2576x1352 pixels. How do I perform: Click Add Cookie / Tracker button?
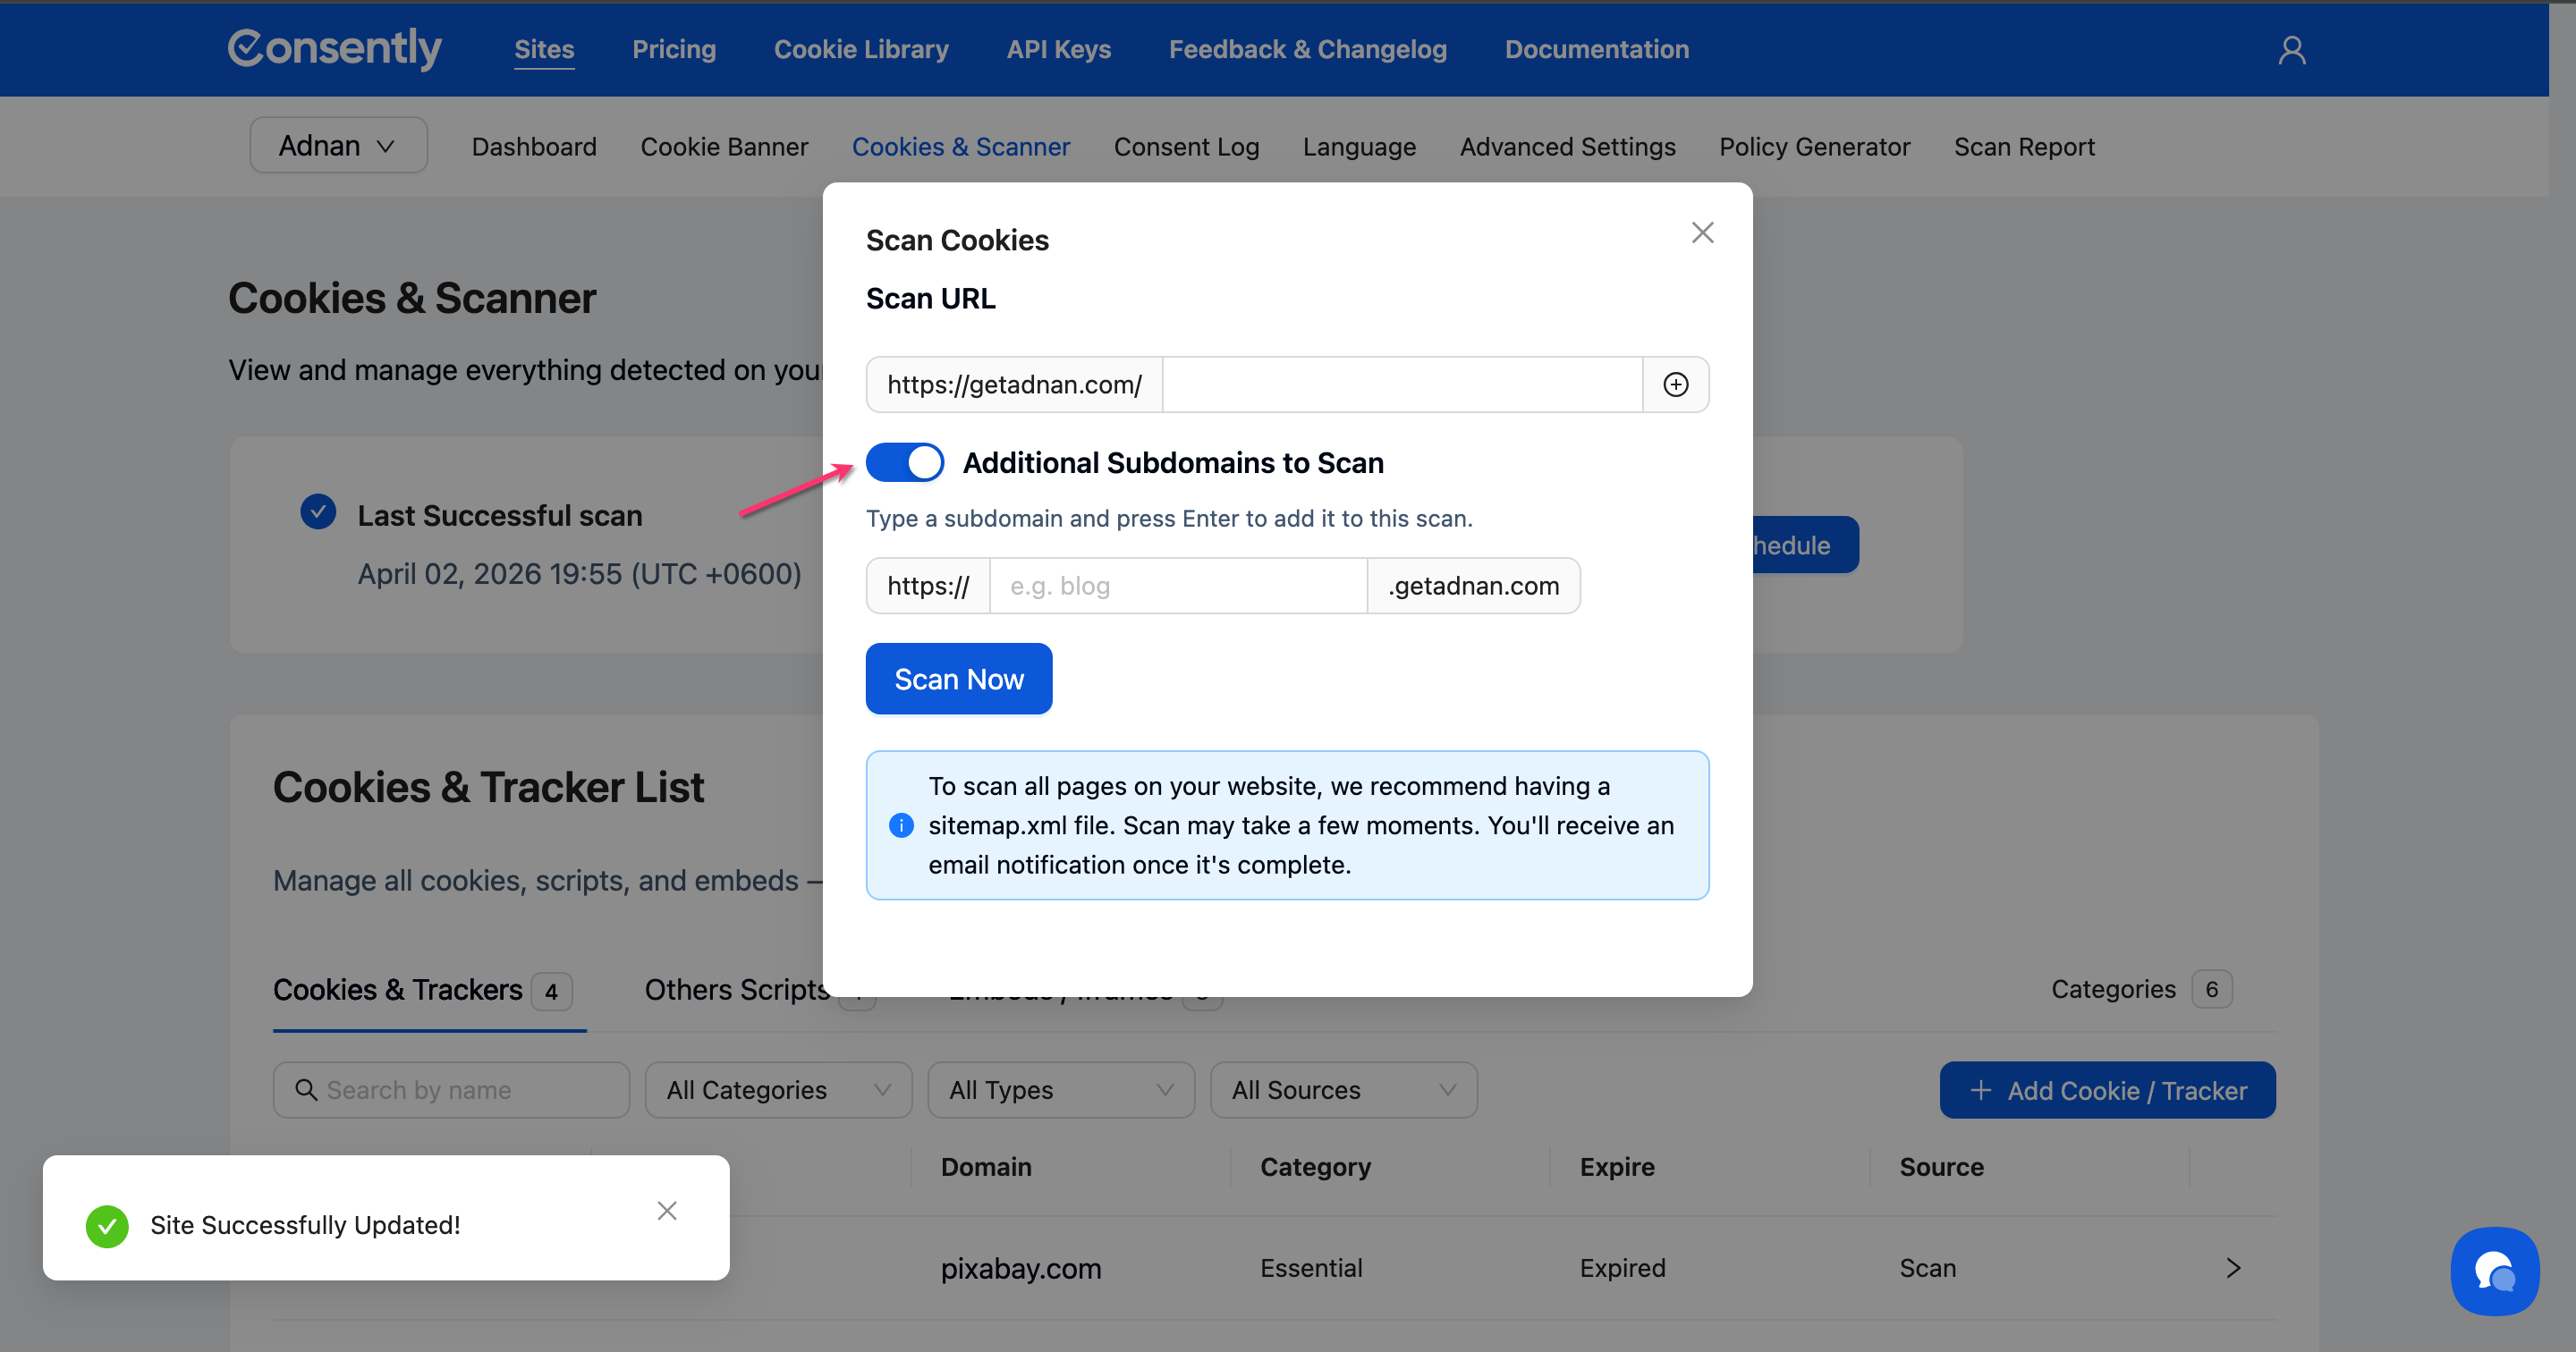[x=2107, y=1090]
